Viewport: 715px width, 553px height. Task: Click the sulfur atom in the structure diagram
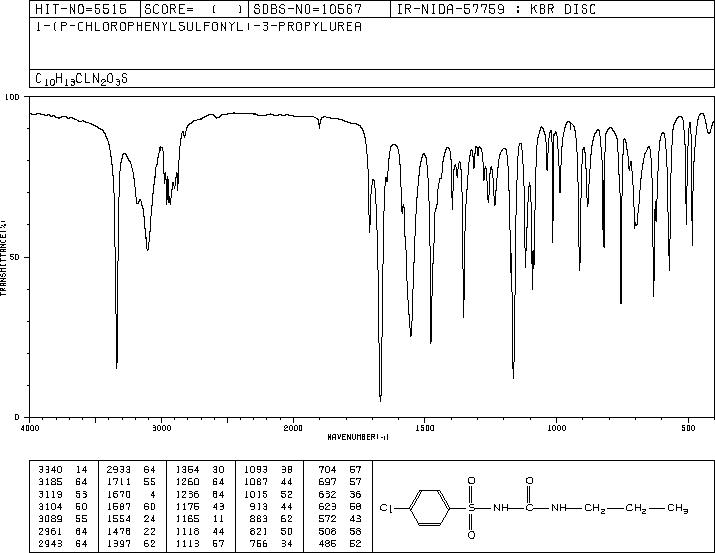tap(471, 508)
